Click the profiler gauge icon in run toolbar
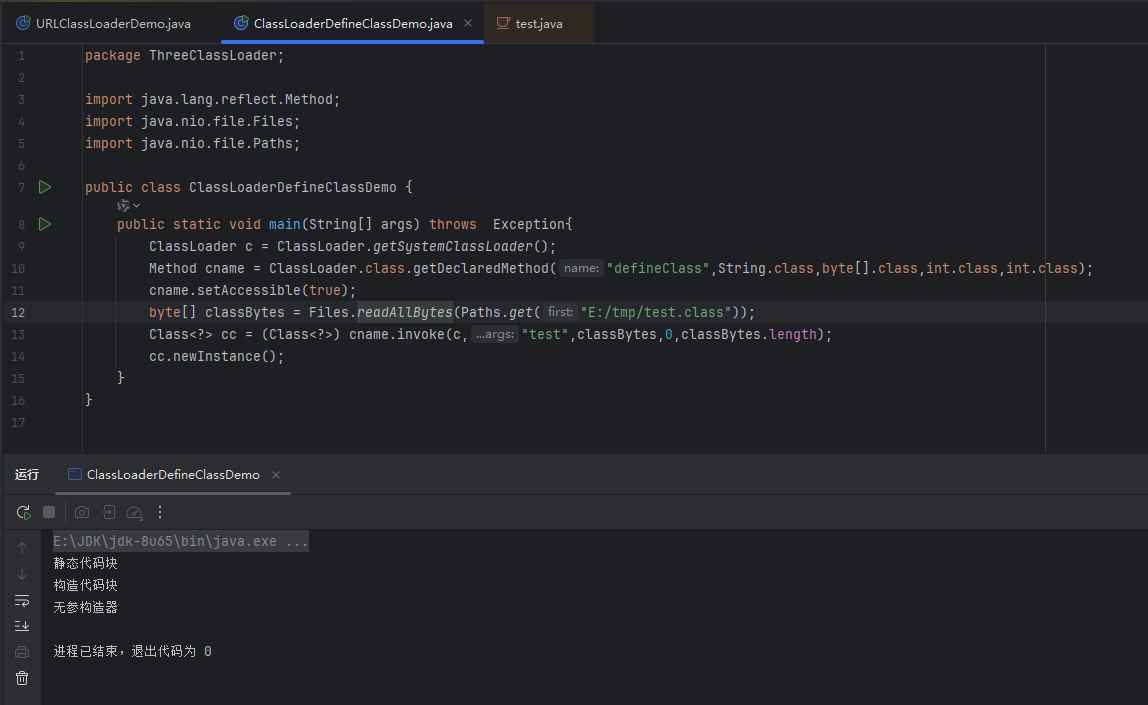The image size is (1148, 705). [x=134, y=512]
